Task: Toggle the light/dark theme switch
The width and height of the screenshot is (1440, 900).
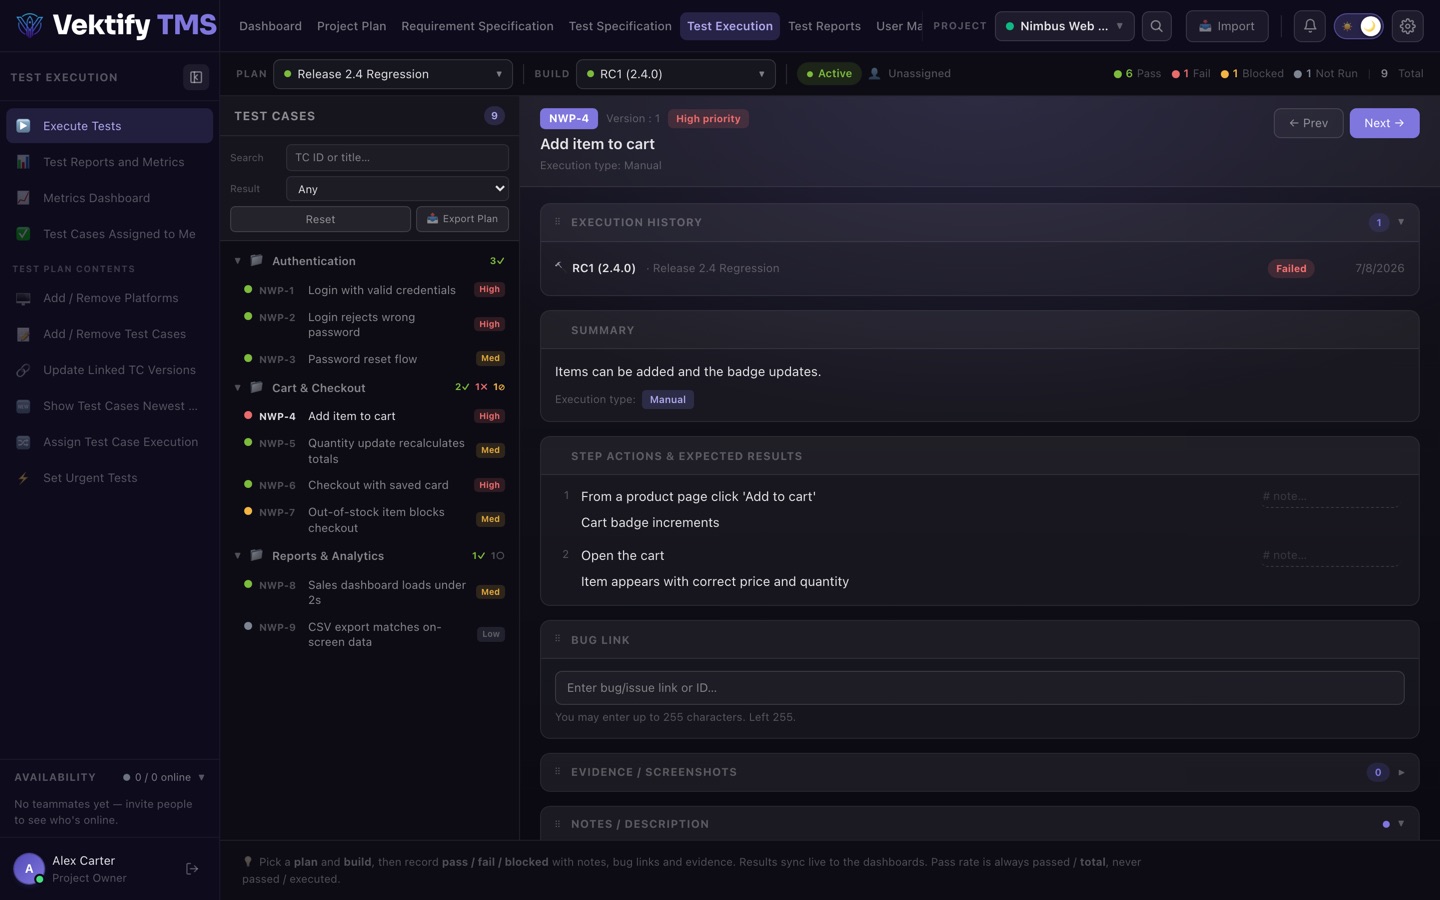Action: point(1359,26)
